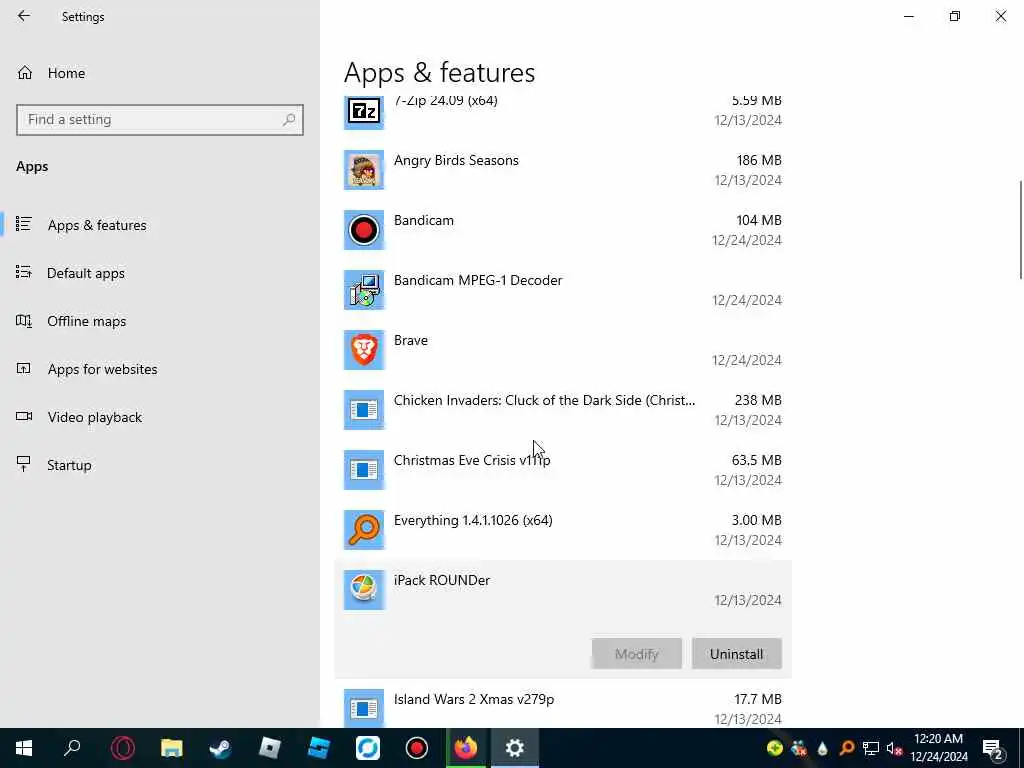Open Offline maps section
The image size is (1024, 768).
pyautogui.click(x=86, y=321)
